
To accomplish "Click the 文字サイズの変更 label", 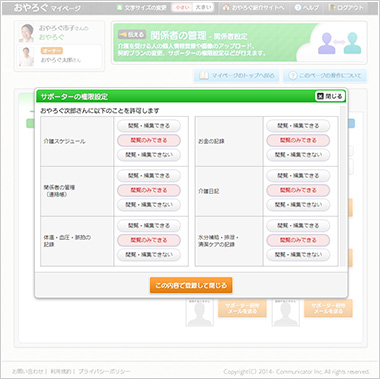I will (x=145, y=7).
